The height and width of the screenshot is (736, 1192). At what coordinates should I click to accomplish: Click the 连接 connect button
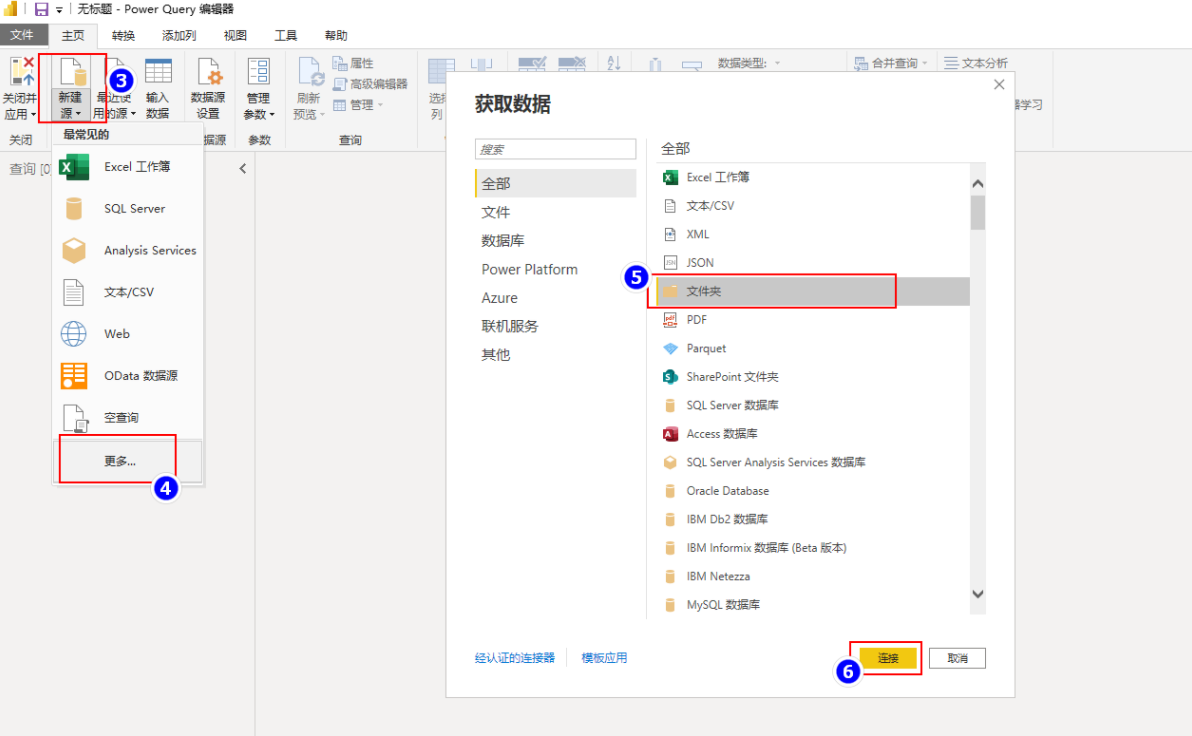tap(888, 658)
